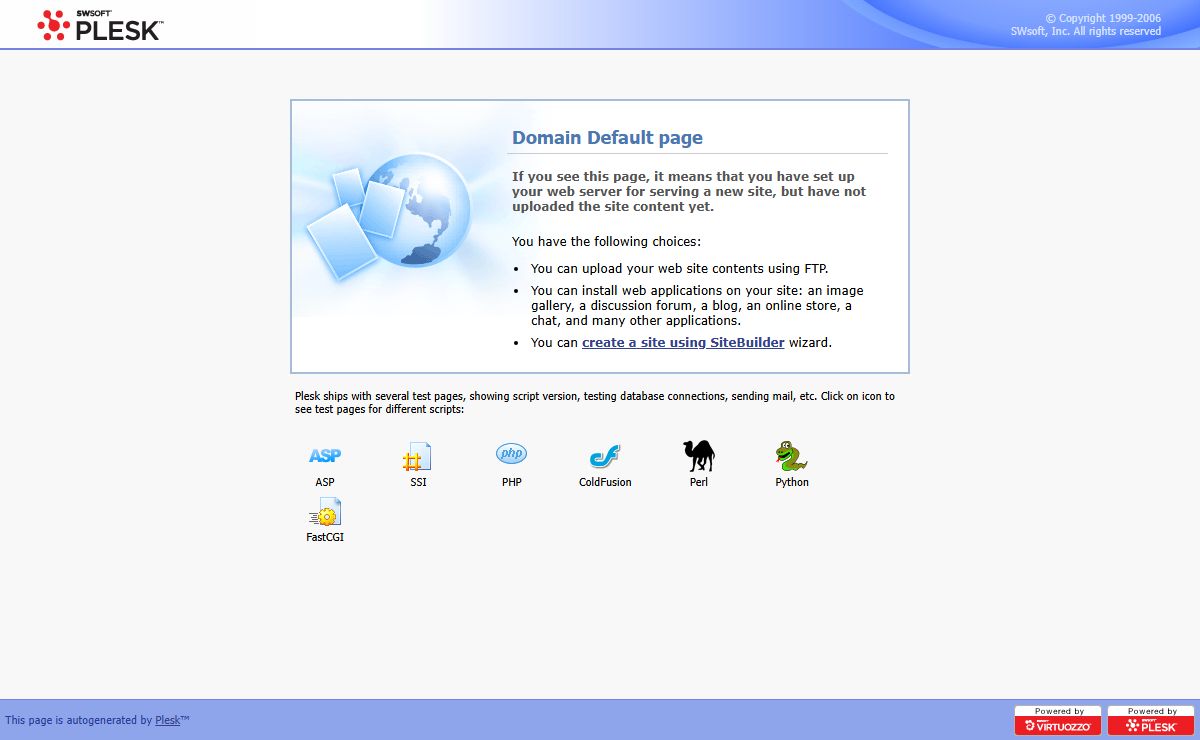Image resolution: width=1200 pixels, height=740 pixels.
Task: Open the Python snake icon
Action: 791,457
